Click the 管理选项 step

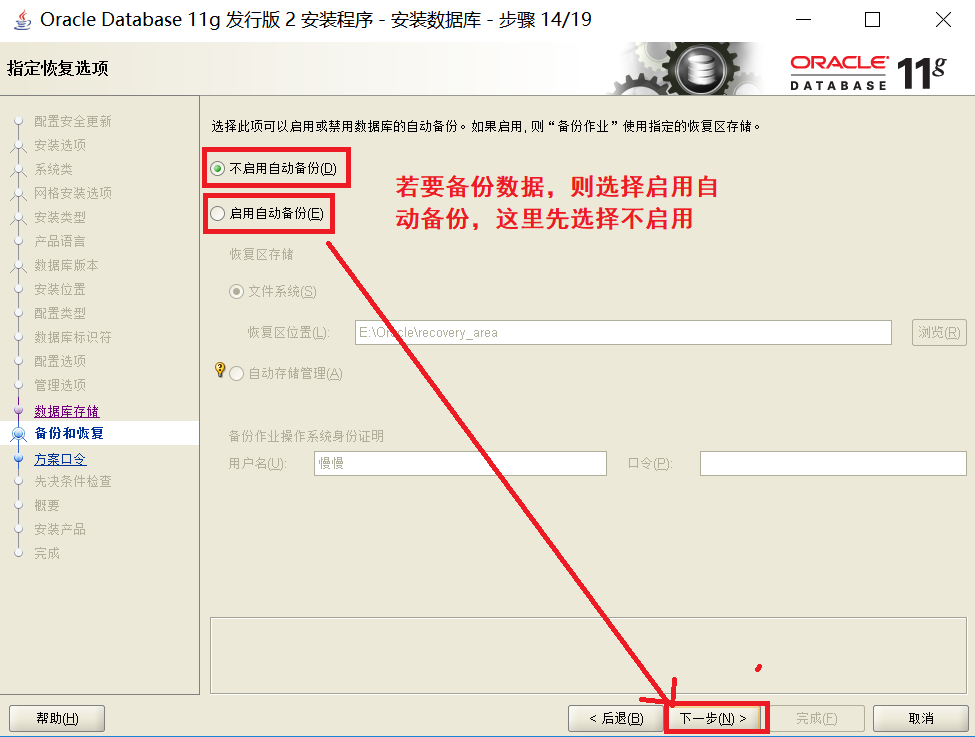click(x=60, y=385)
